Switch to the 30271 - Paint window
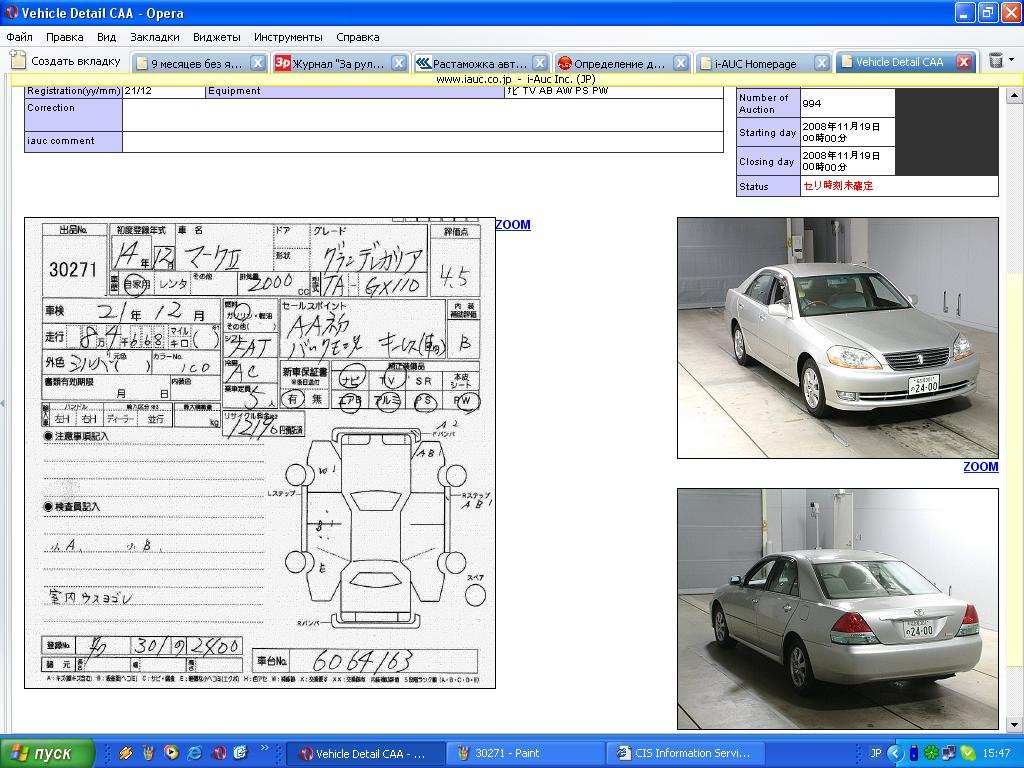1024x768 pixels. [x=527, y=754]
